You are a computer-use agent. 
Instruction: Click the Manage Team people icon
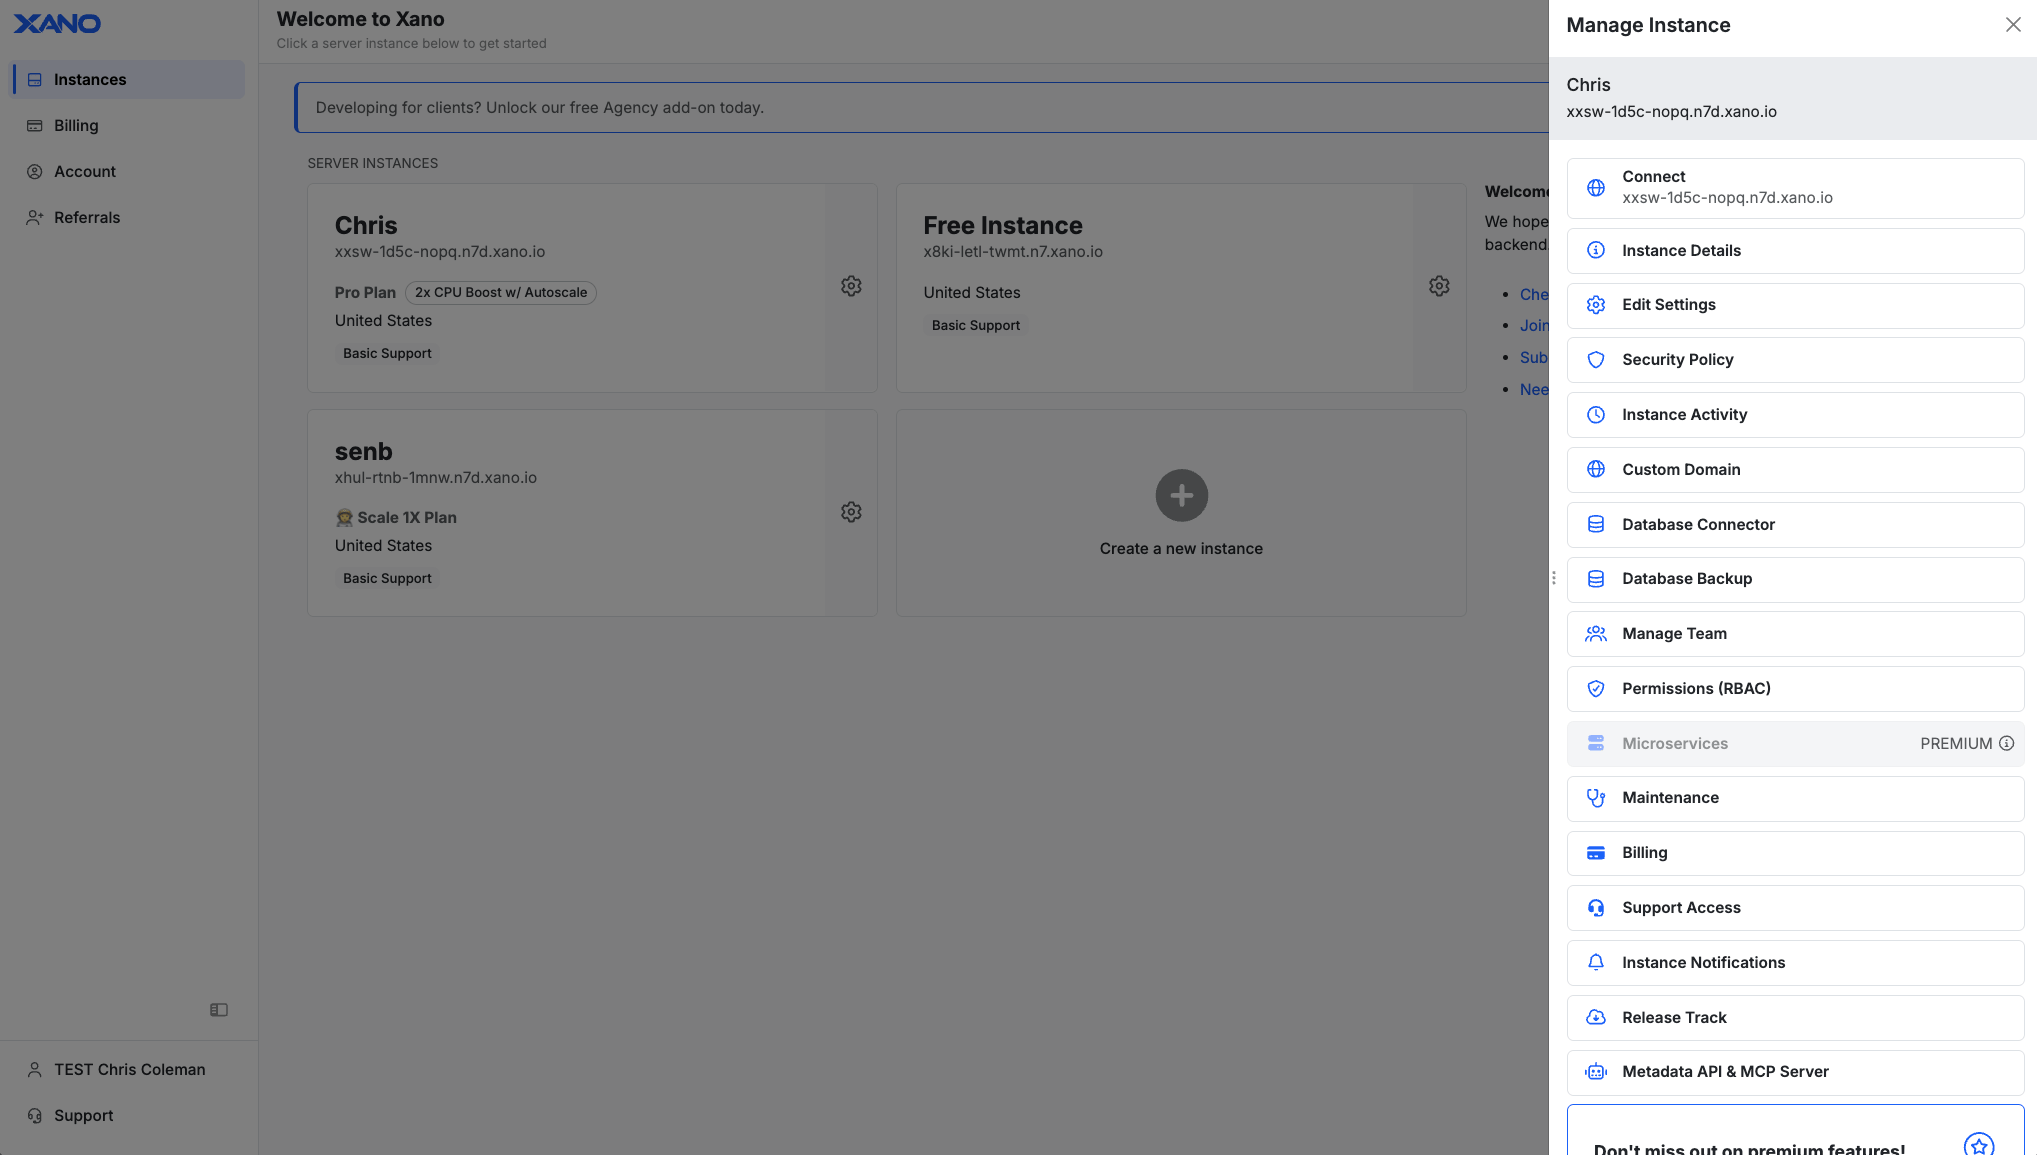coord(1596,634)
